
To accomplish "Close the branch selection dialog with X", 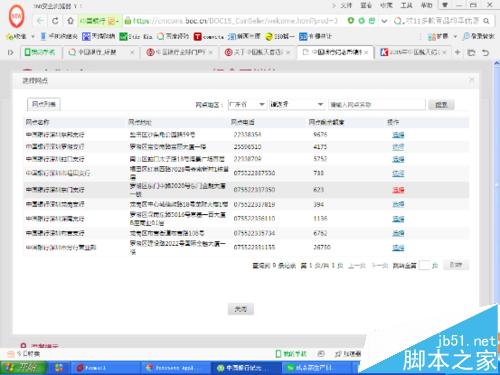I will coord(471,80).
